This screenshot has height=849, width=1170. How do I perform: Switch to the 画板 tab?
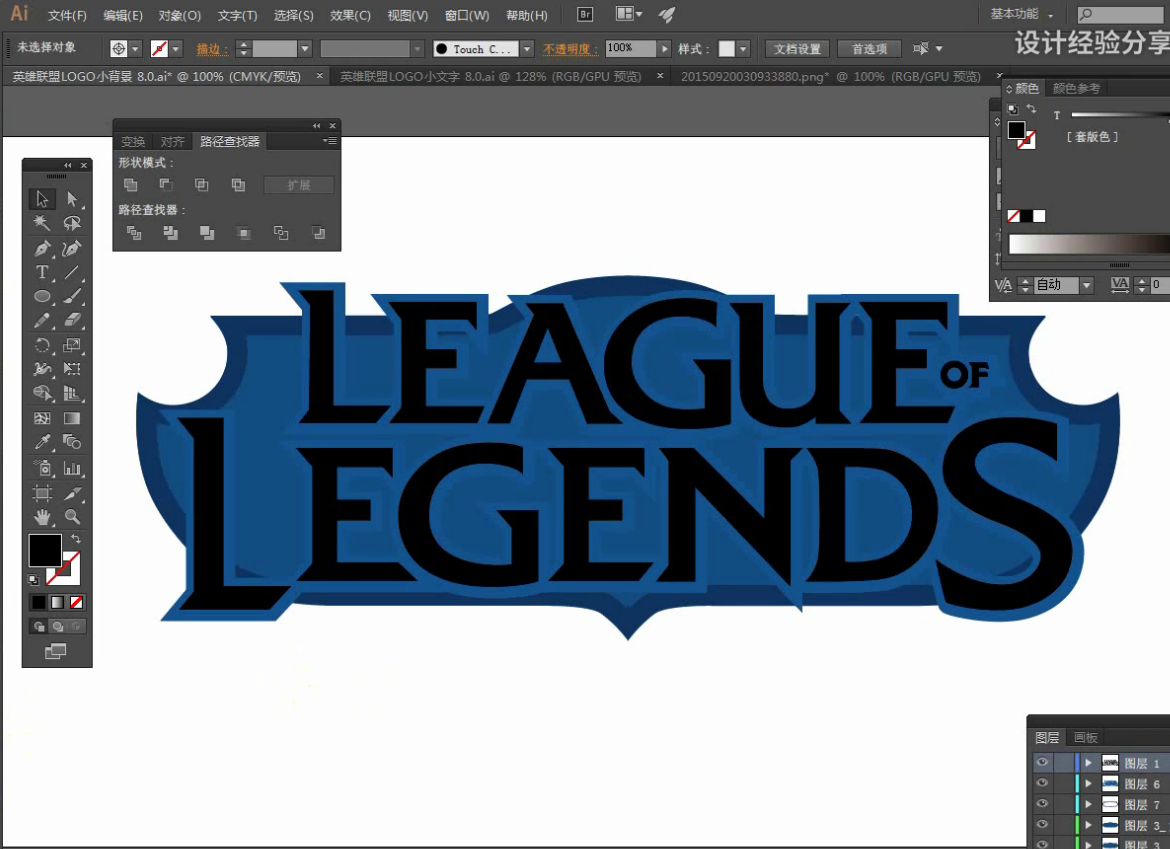tap(1085, 737)
